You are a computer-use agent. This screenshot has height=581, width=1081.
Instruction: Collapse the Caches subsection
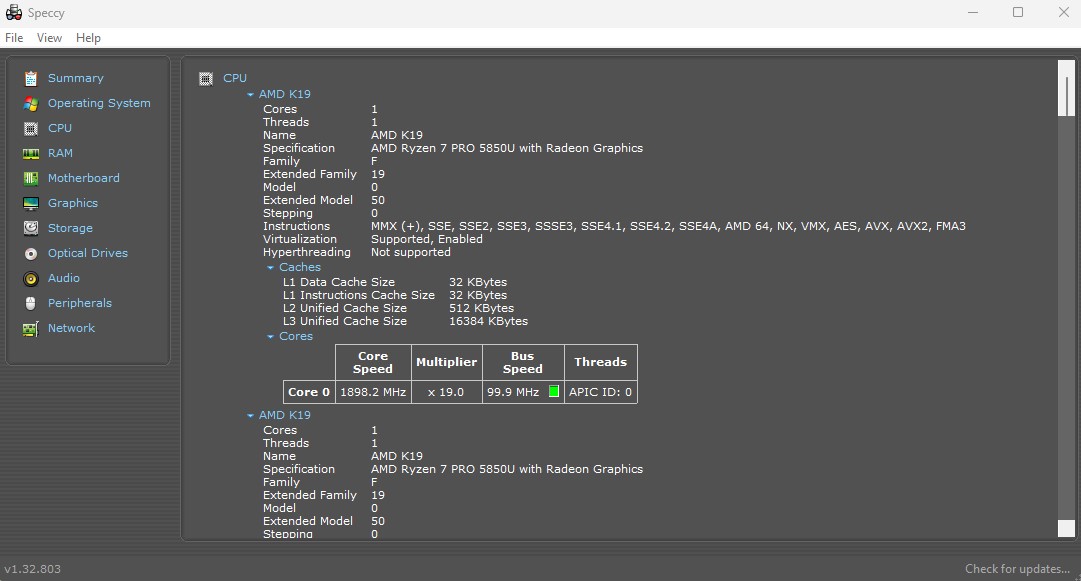click(270, 267)
